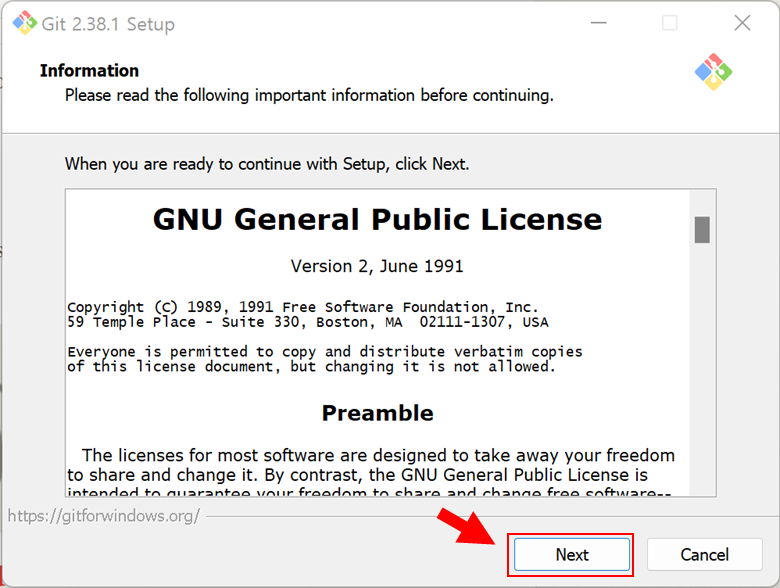Click the "to share and change it" line
This screenshot has height=588, width=780.
358,475
